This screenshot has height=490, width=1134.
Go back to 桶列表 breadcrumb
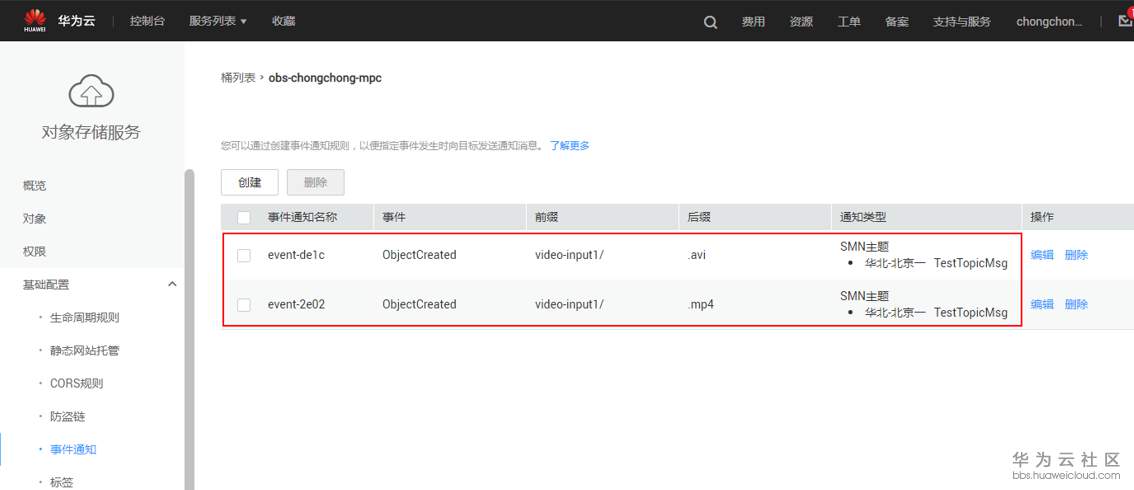click(x=237, y=78)
